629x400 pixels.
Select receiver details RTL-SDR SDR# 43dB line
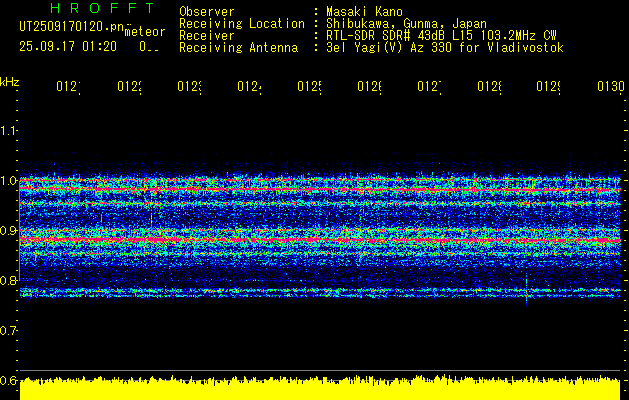[x=441, y=36]
